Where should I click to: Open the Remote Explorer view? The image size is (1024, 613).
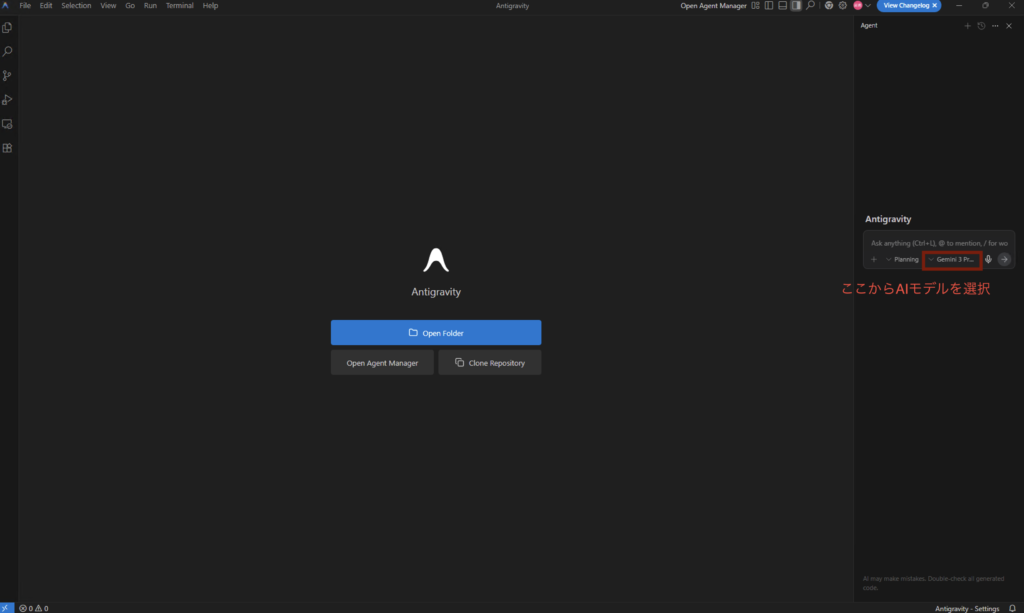(8, 124)
